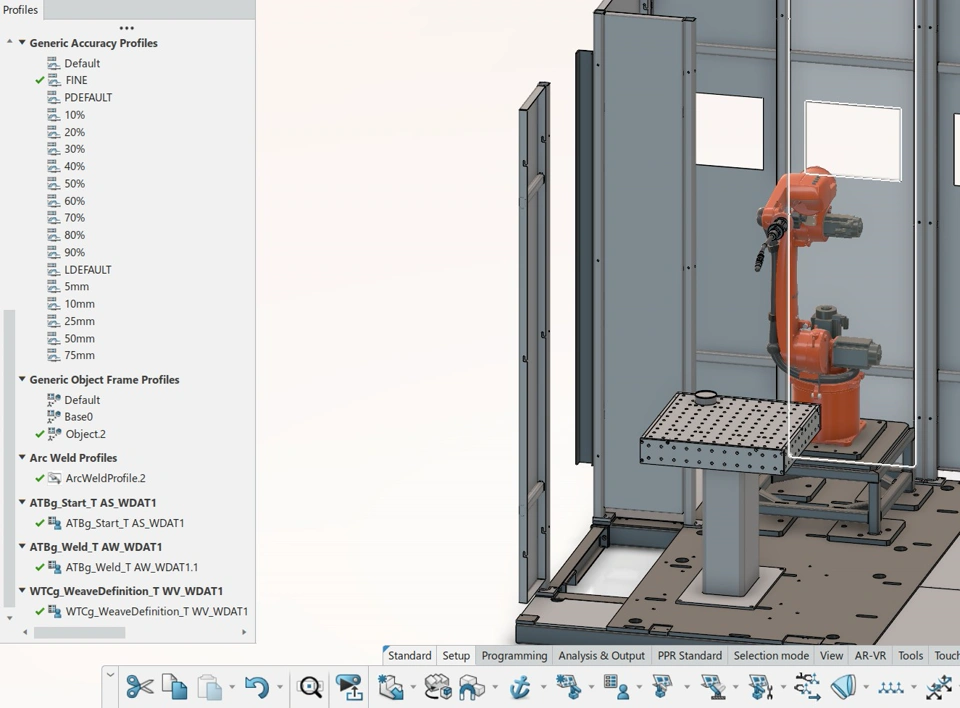Open the AR-VR tab

click(x=871, y=655)
